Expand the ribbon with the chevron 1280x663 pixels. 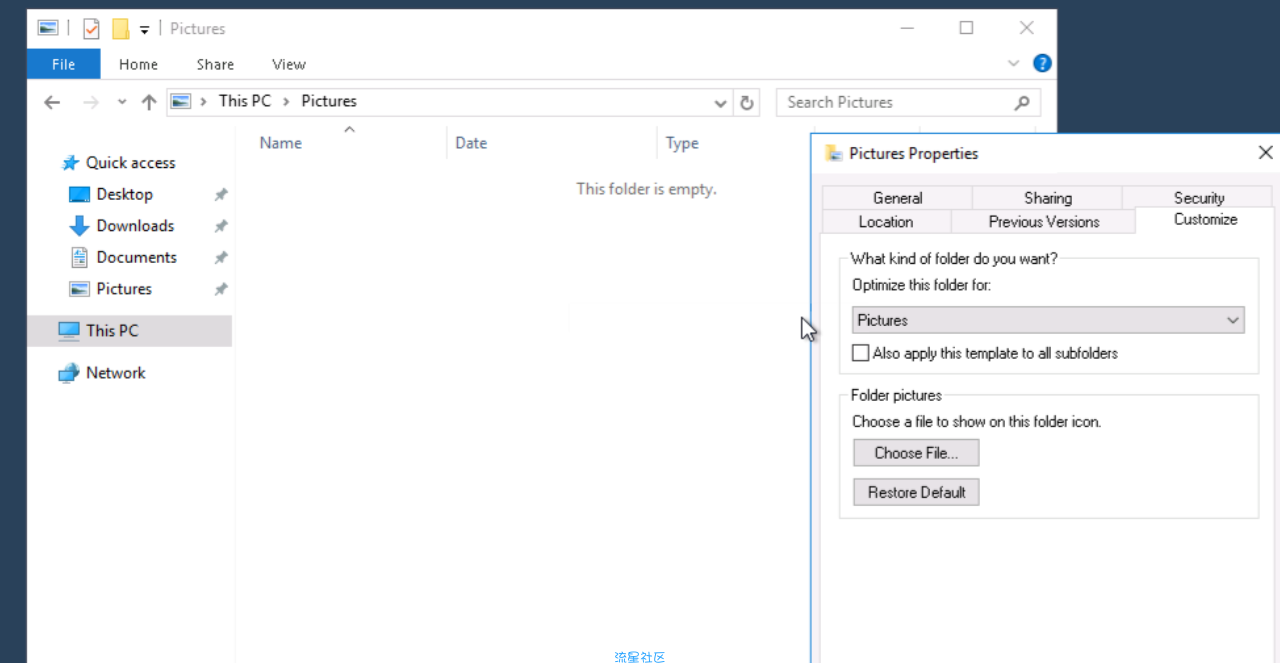[1014, 64]
